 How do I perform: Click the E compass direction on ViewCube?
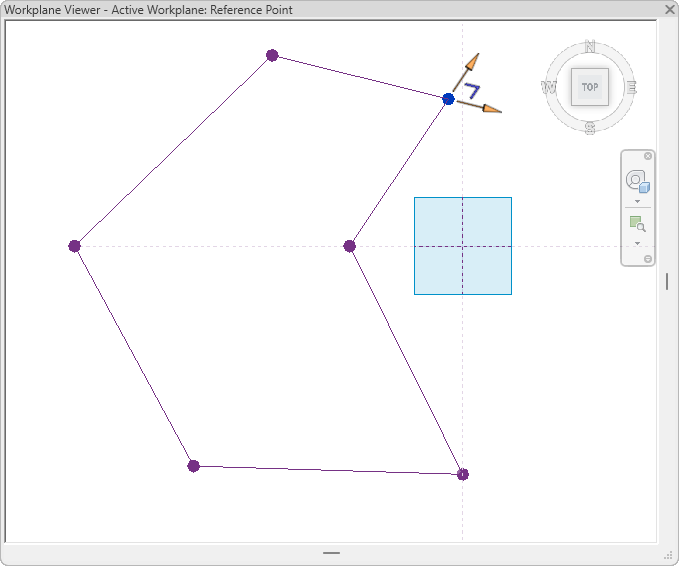pos(632,87)
